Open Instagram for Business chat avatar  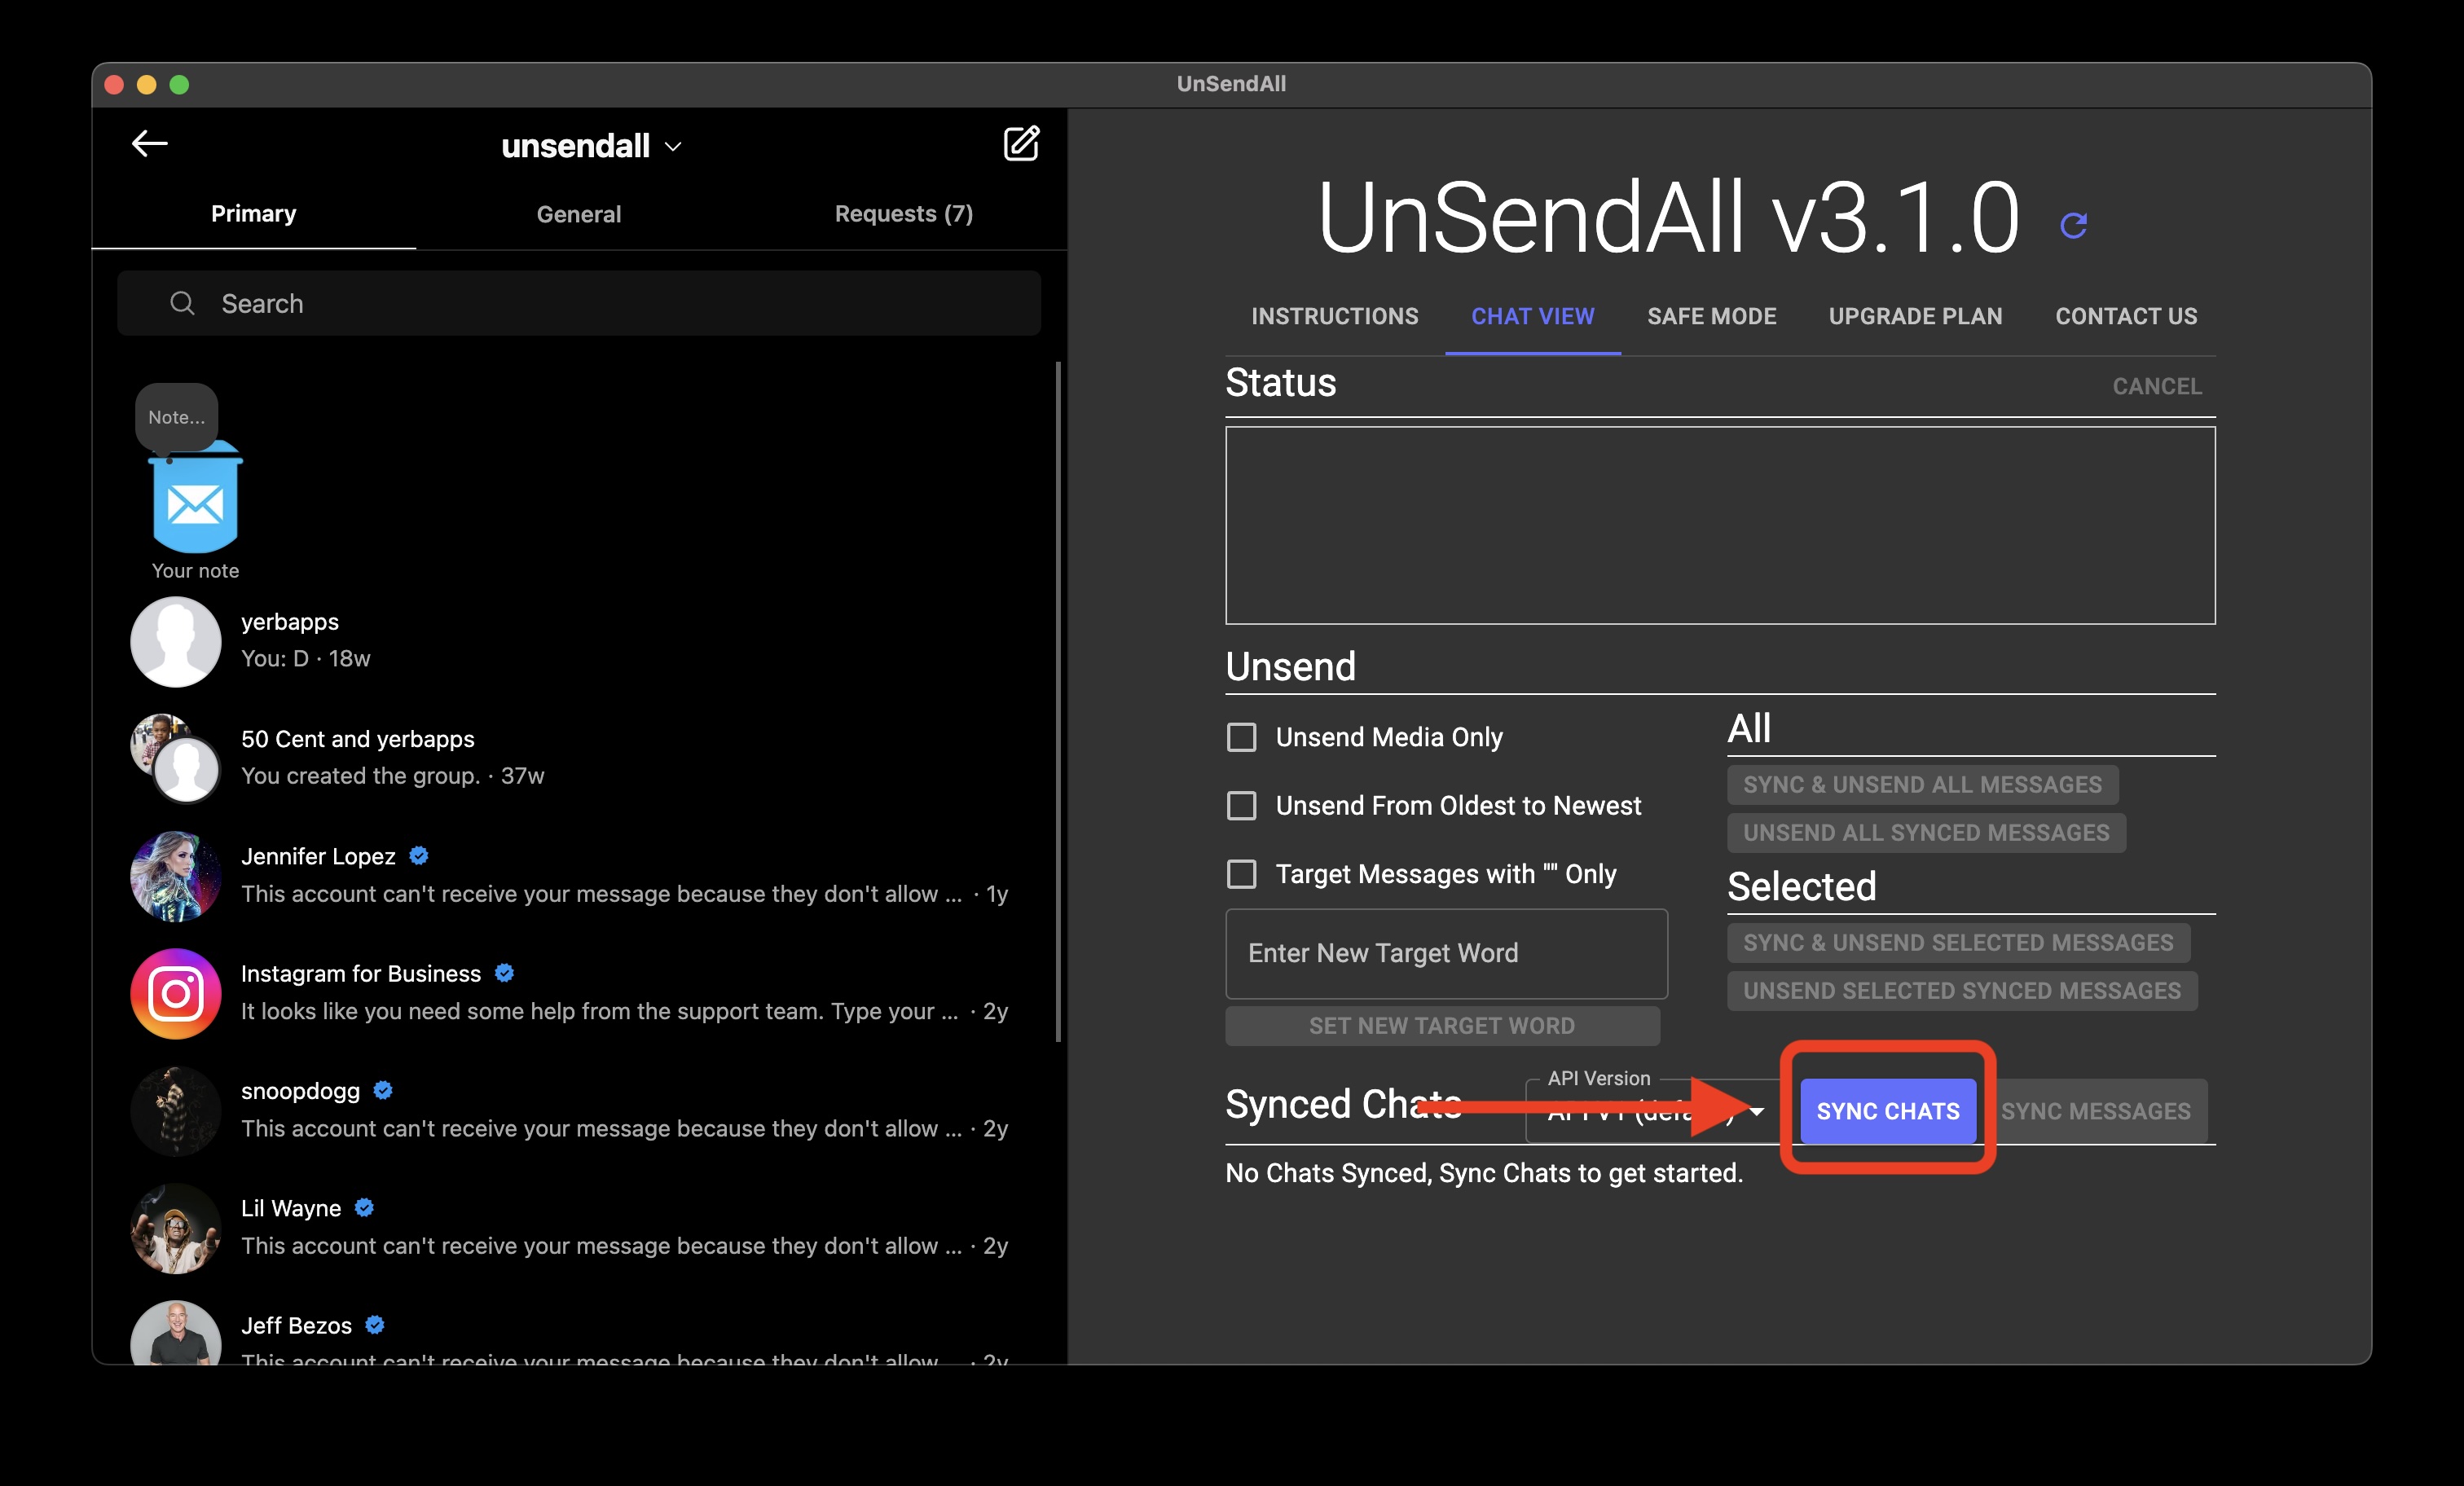[x=176, y=993]
